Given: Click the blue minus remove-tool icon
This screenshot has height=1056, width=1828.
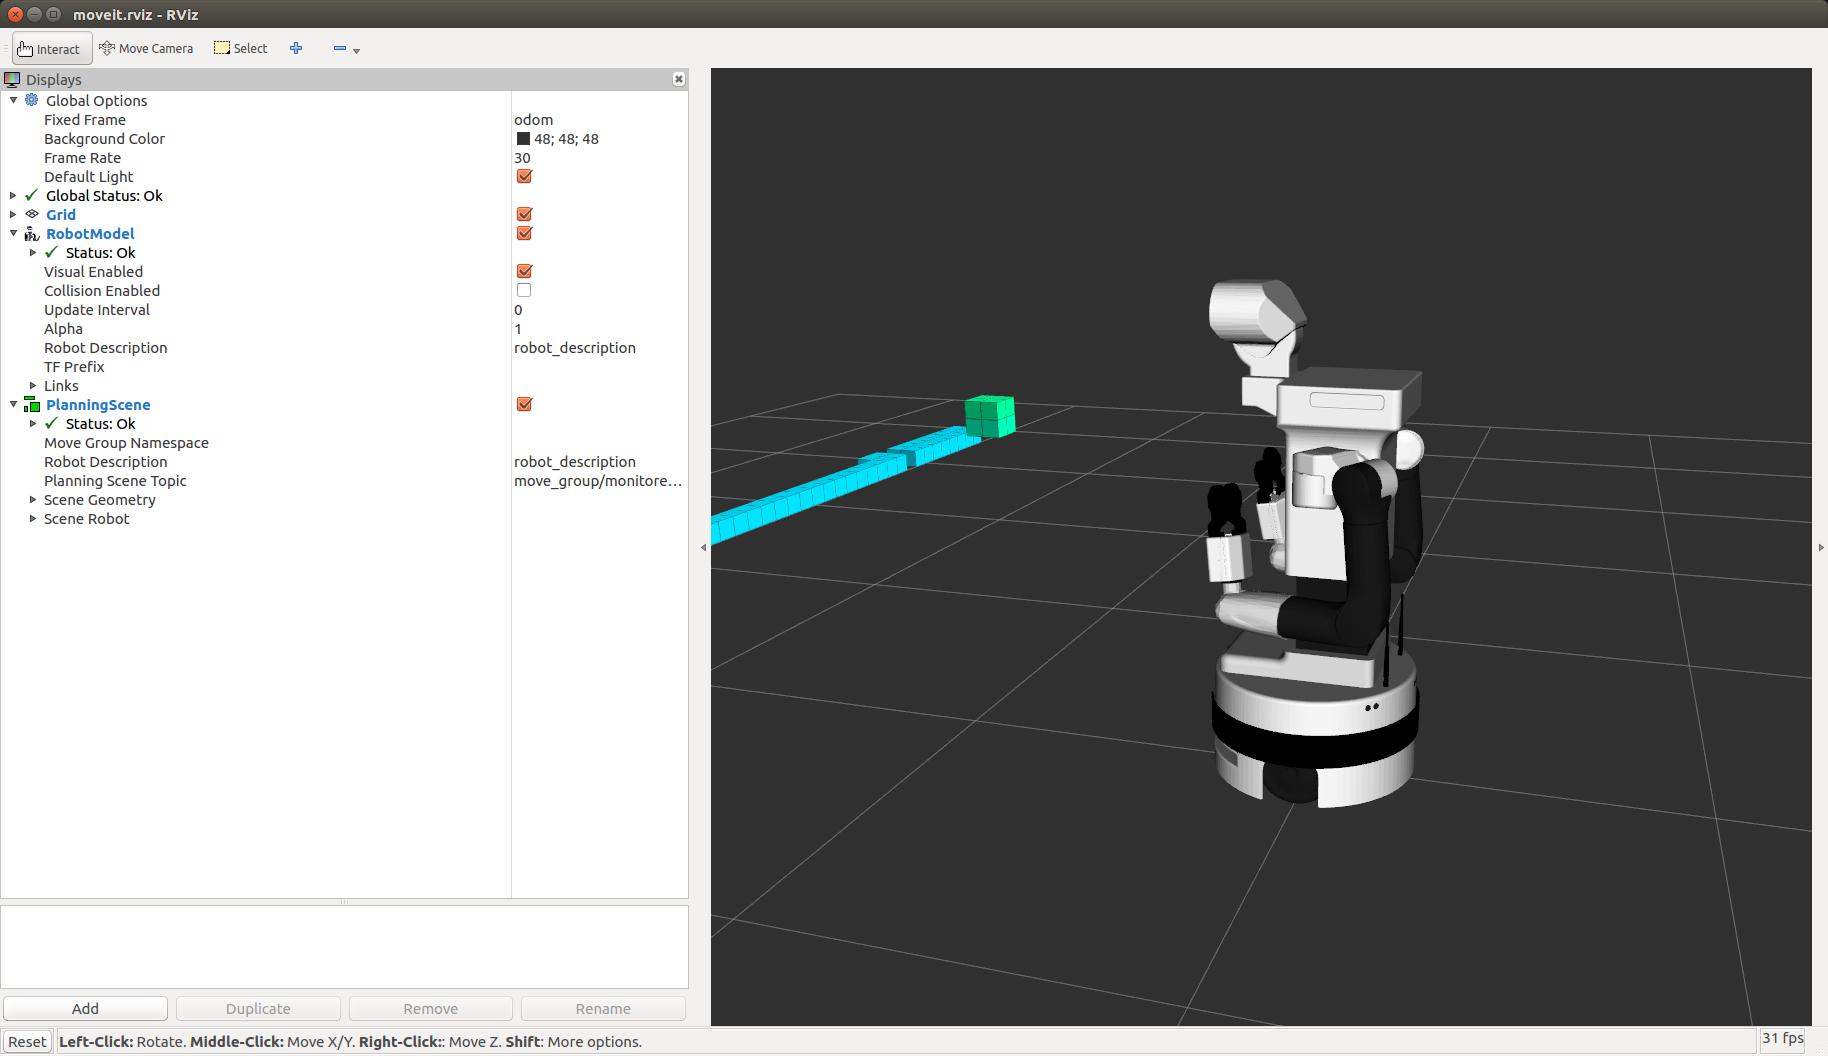Looking at the screenshot, I should (x=340, y=48).
